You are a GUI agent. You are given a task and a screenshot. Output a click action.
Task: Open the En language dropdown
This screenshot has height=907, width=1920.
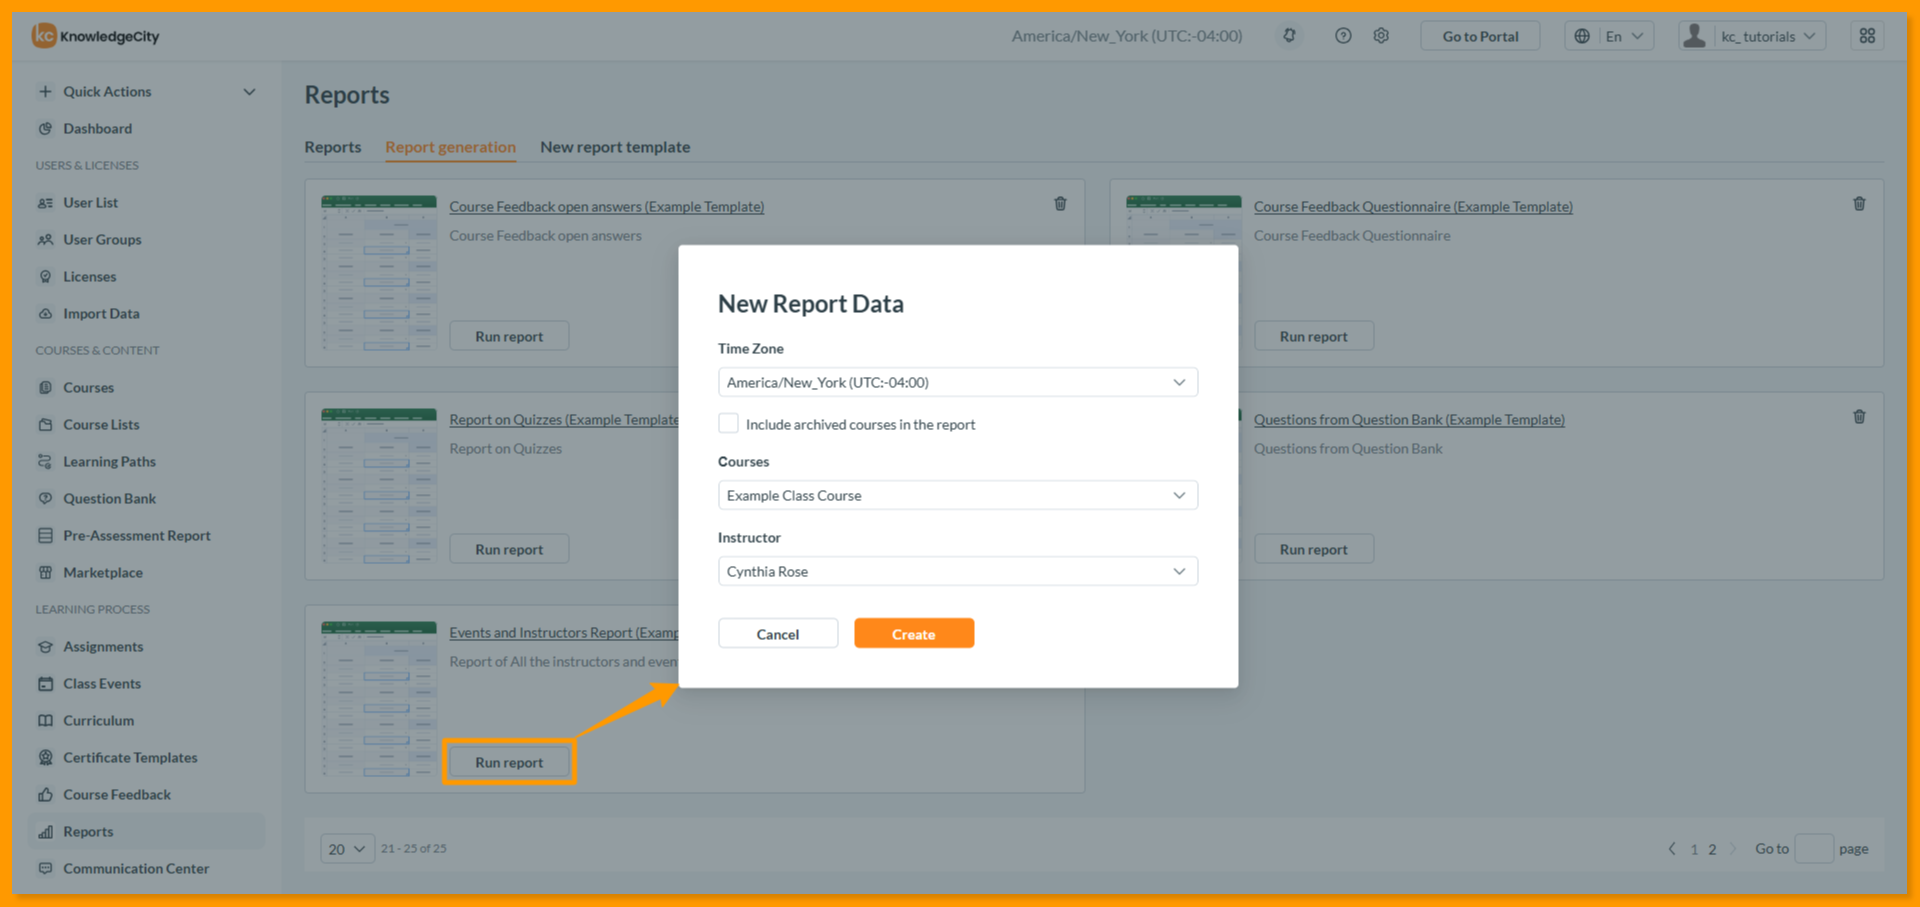1609,36
